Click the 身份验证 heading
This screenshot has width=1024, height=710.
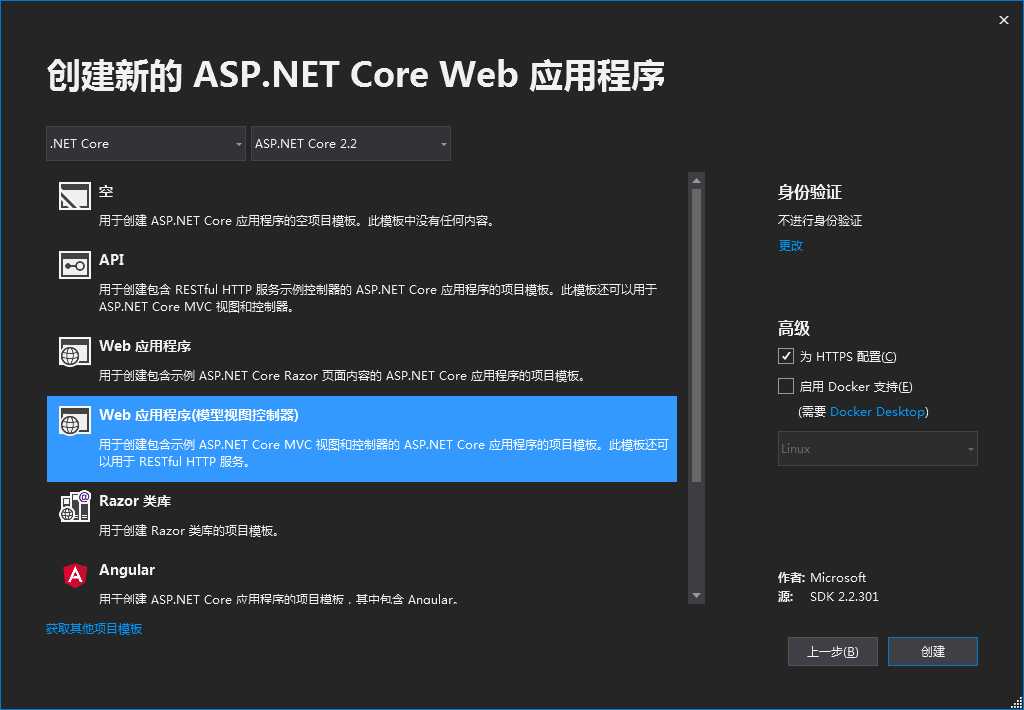click(810, 192)
